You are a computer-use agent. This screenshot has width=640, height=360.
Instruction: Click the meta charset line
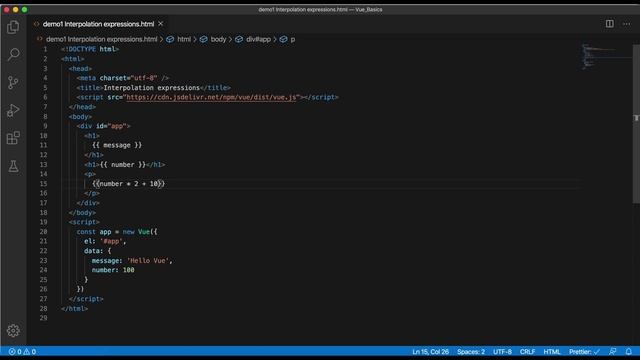coord(122,78)
